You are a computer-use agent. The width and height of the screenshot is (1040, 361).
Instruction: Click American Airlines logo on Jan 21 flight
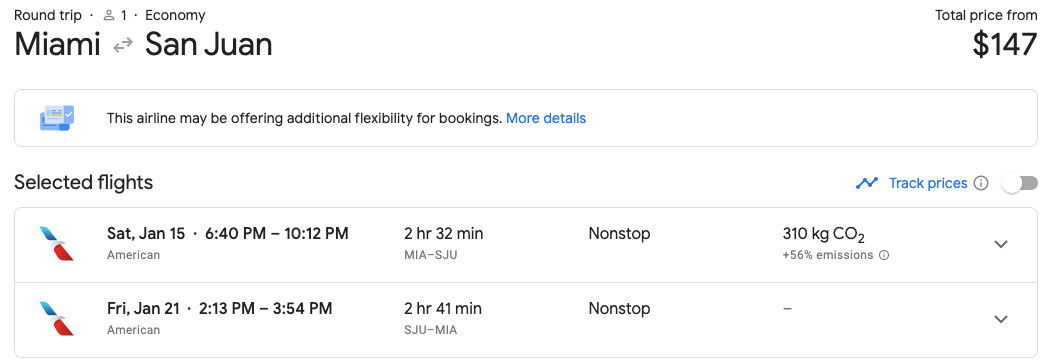[x=57, y=319]
